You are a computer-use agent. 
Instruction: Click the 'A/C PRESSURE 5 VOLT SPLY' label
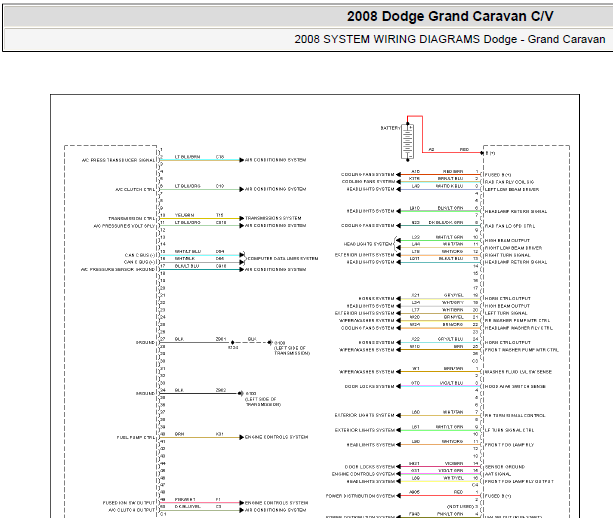click(x=124, y=226)
